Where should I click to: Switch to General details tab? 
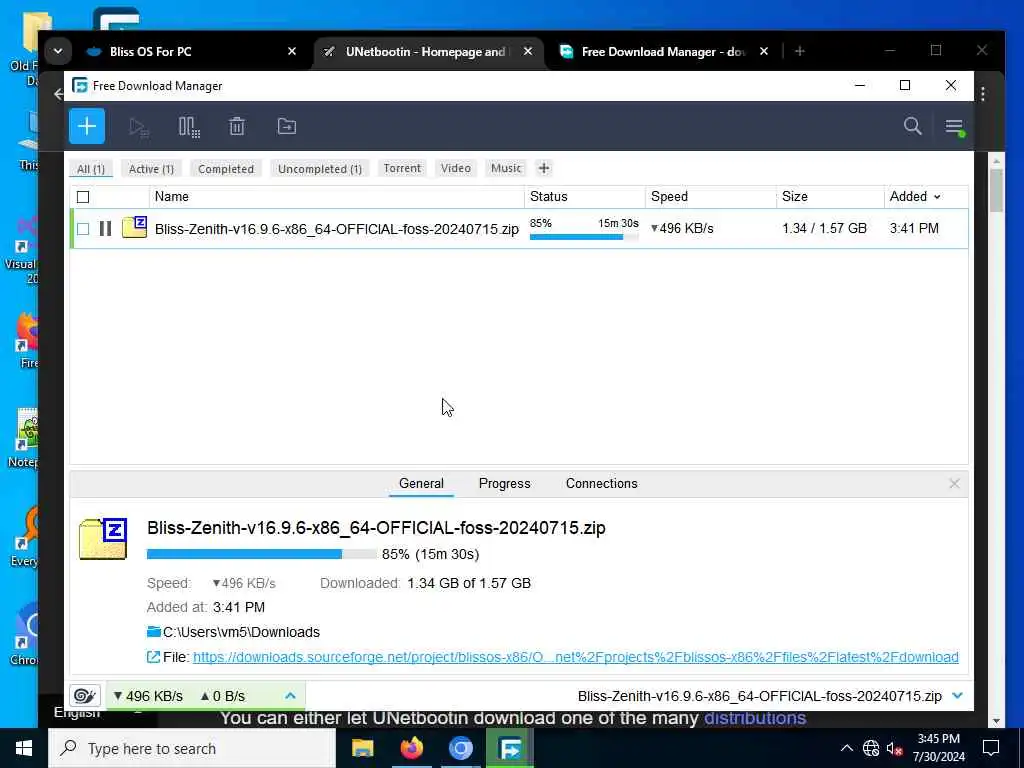click(421, 483)
